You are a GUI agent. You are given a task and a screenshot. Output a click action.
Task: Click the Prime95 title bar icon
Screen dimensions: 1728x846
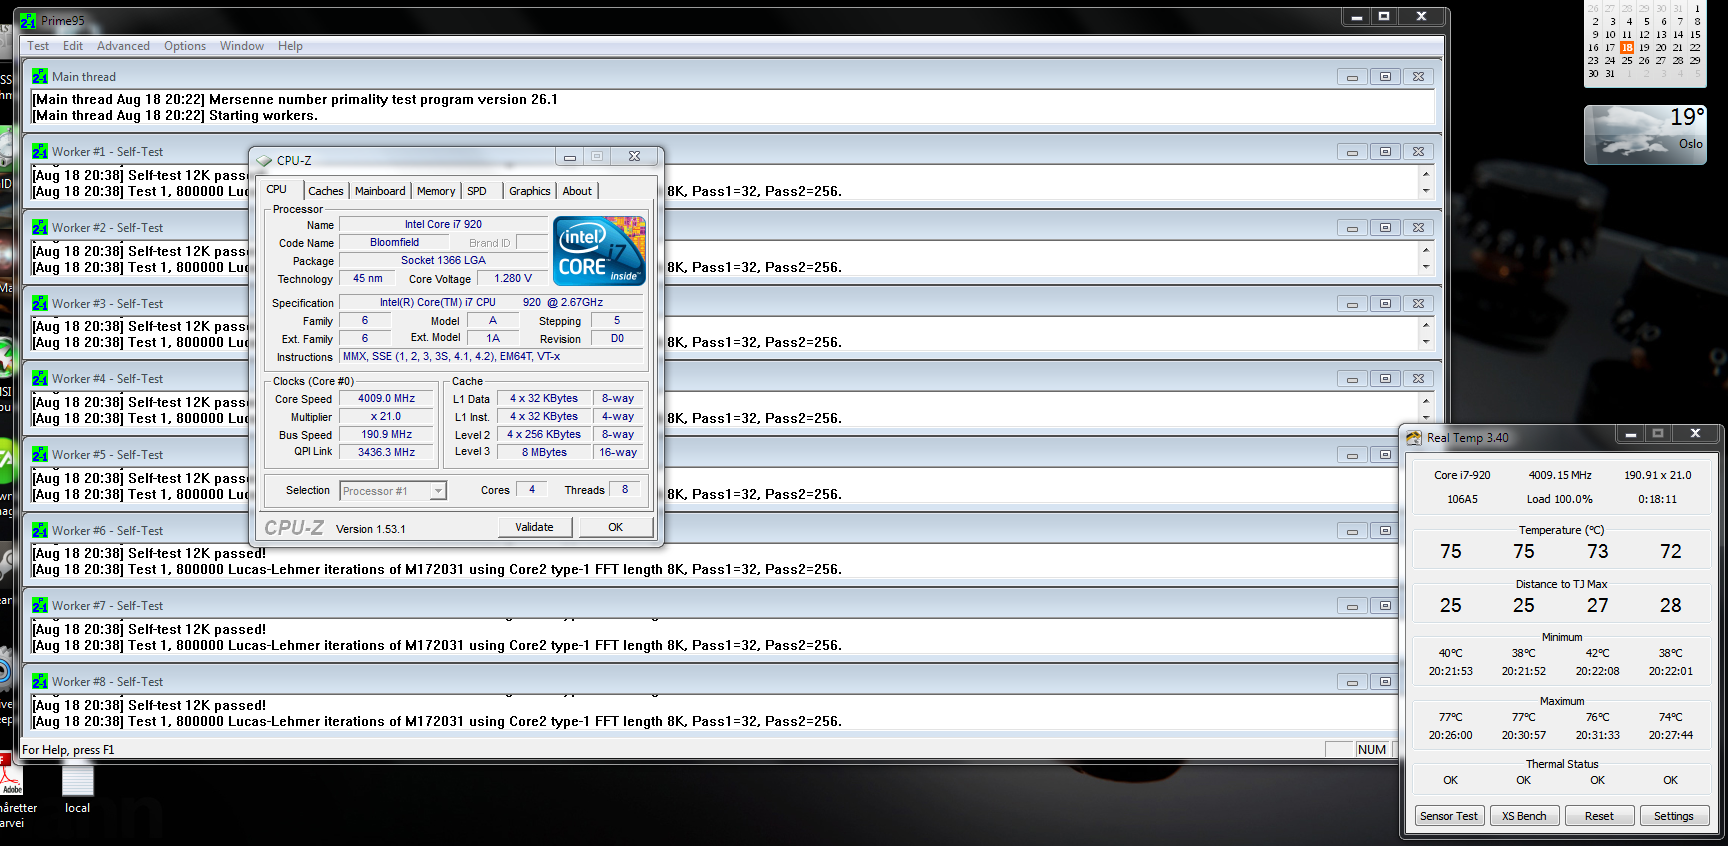tap(28, 20)
